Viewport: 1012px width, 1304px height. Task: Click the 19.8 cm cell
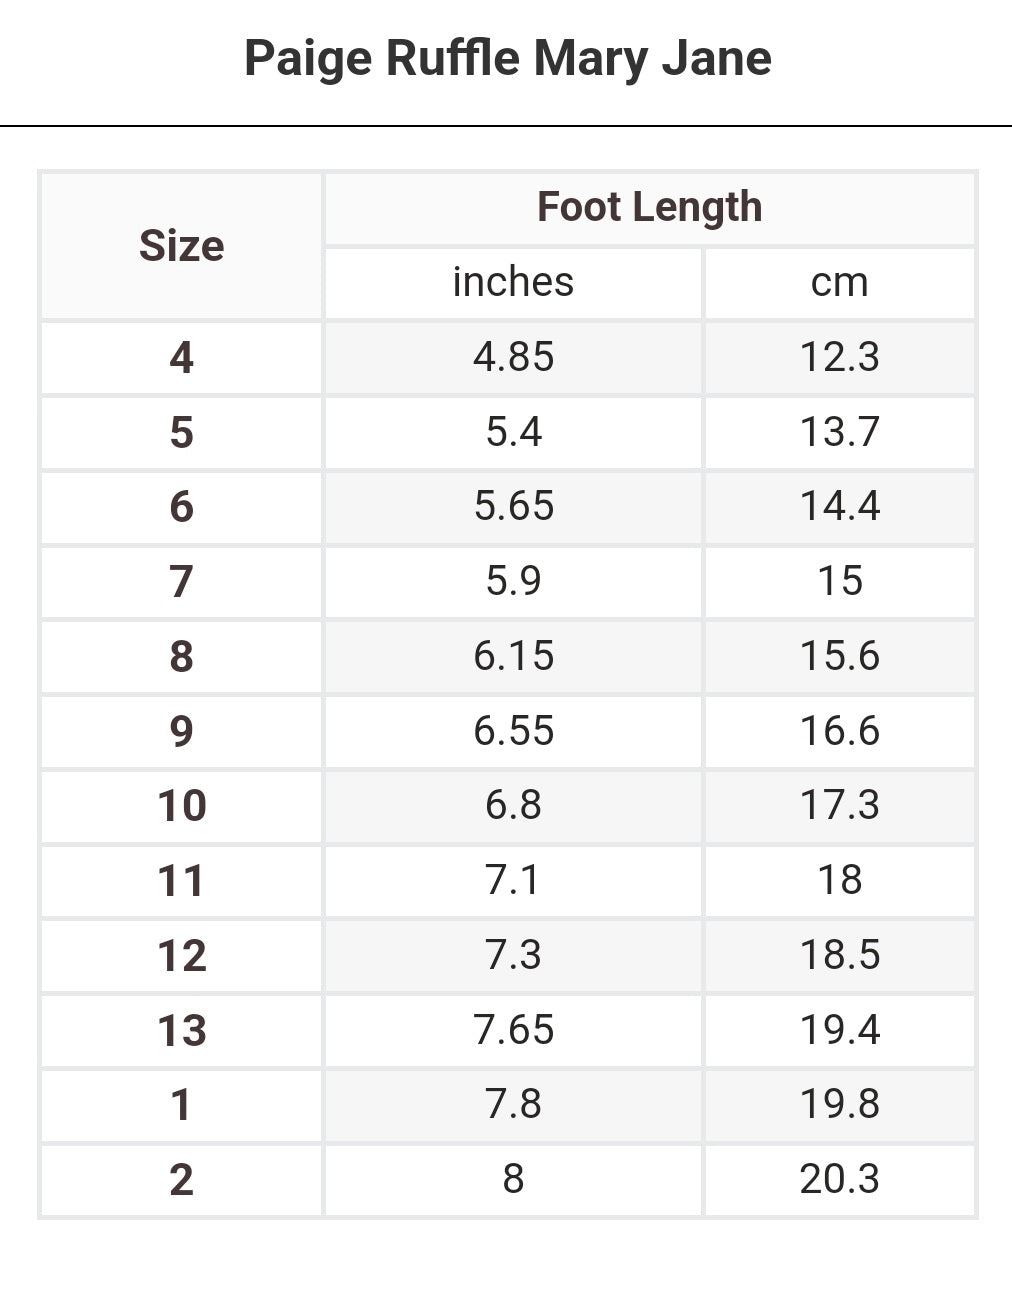pos(839,1104)
